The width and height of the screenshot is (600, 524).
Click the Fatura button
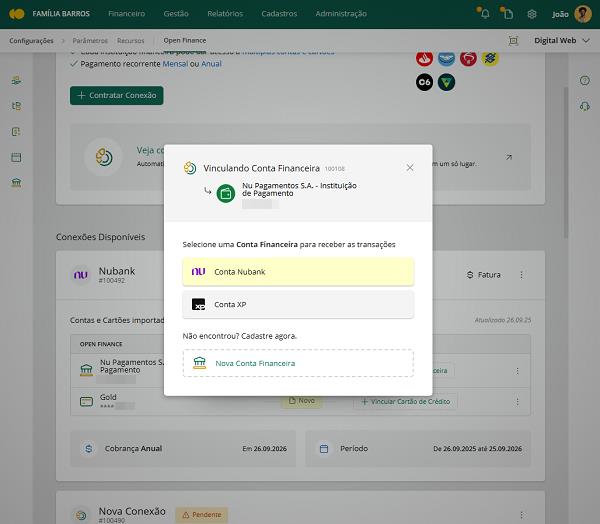pyautogui.click(x=484, y=275)
